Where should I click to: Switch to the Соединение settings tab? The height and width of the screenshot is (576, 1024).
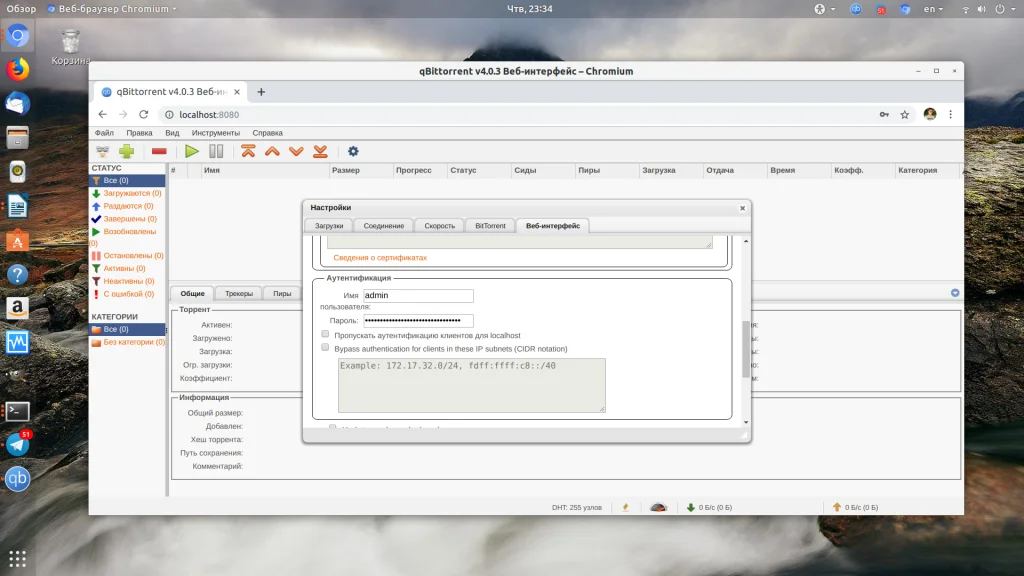tap(384, 226)
